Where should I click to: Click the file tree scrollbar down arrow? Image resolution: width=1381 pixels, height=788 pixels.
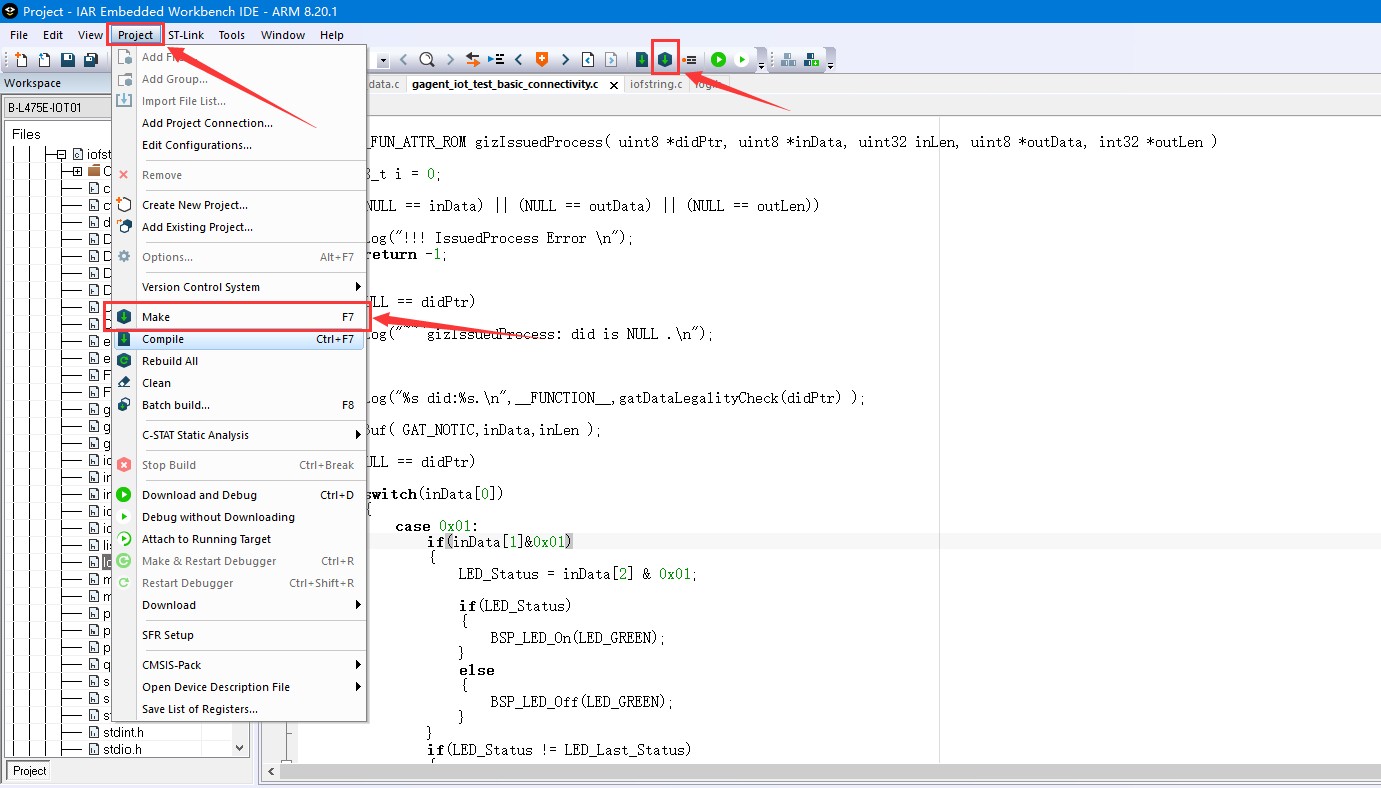pos(239,747)
